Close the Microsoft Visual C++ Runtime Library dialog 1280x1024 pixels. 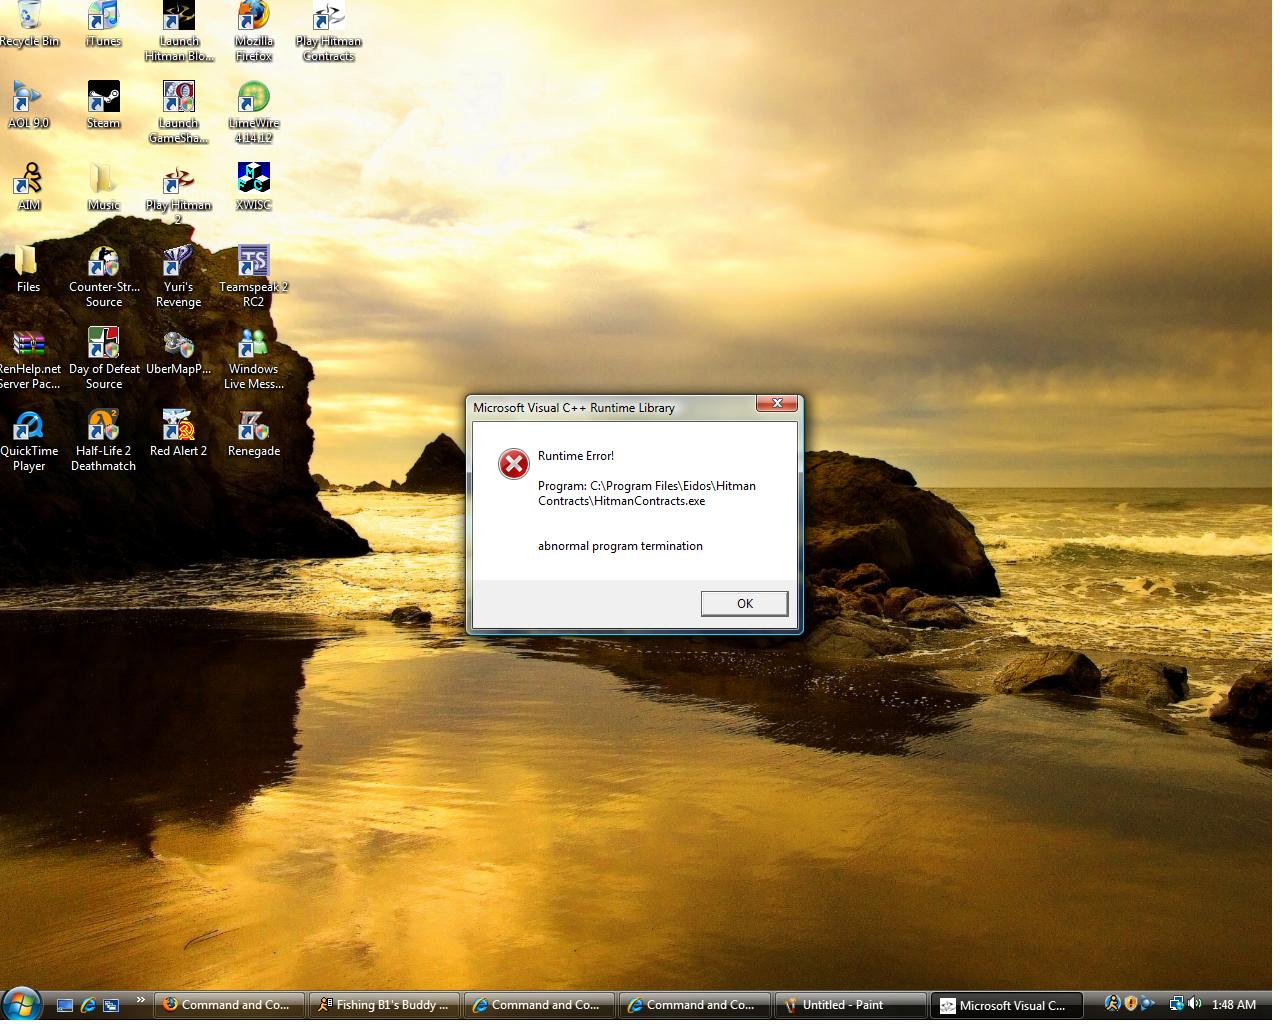777,403
